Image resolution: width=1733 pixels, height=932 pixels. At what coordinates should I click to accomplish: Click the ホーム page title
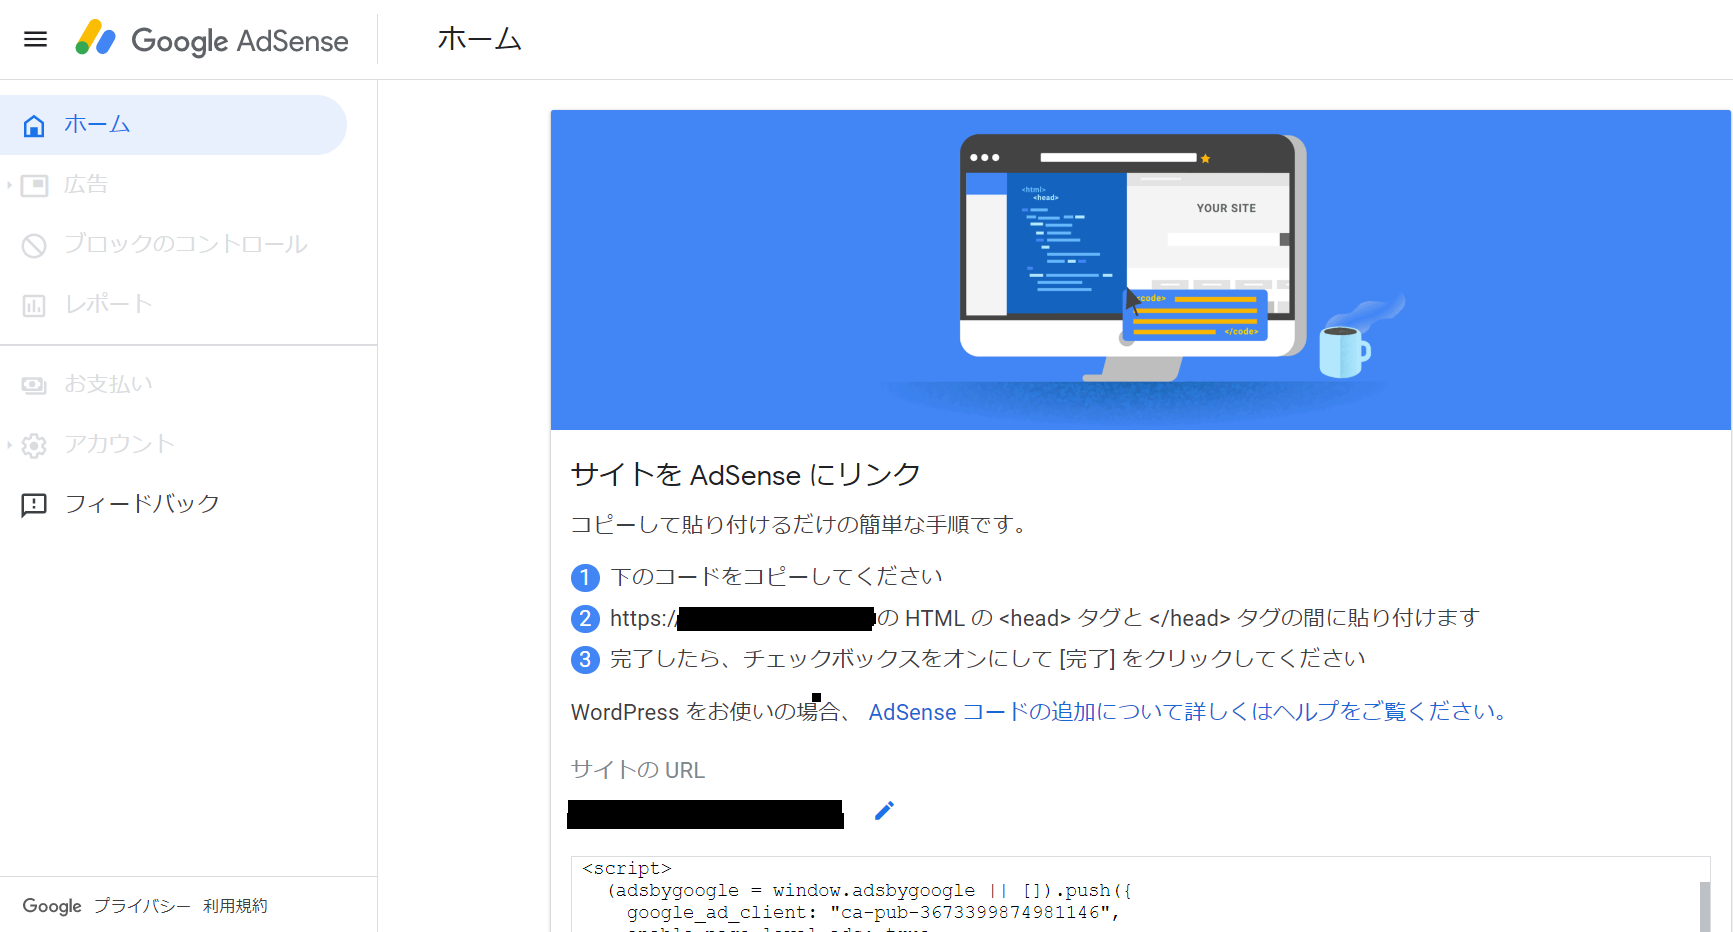(x=480, y=39)
